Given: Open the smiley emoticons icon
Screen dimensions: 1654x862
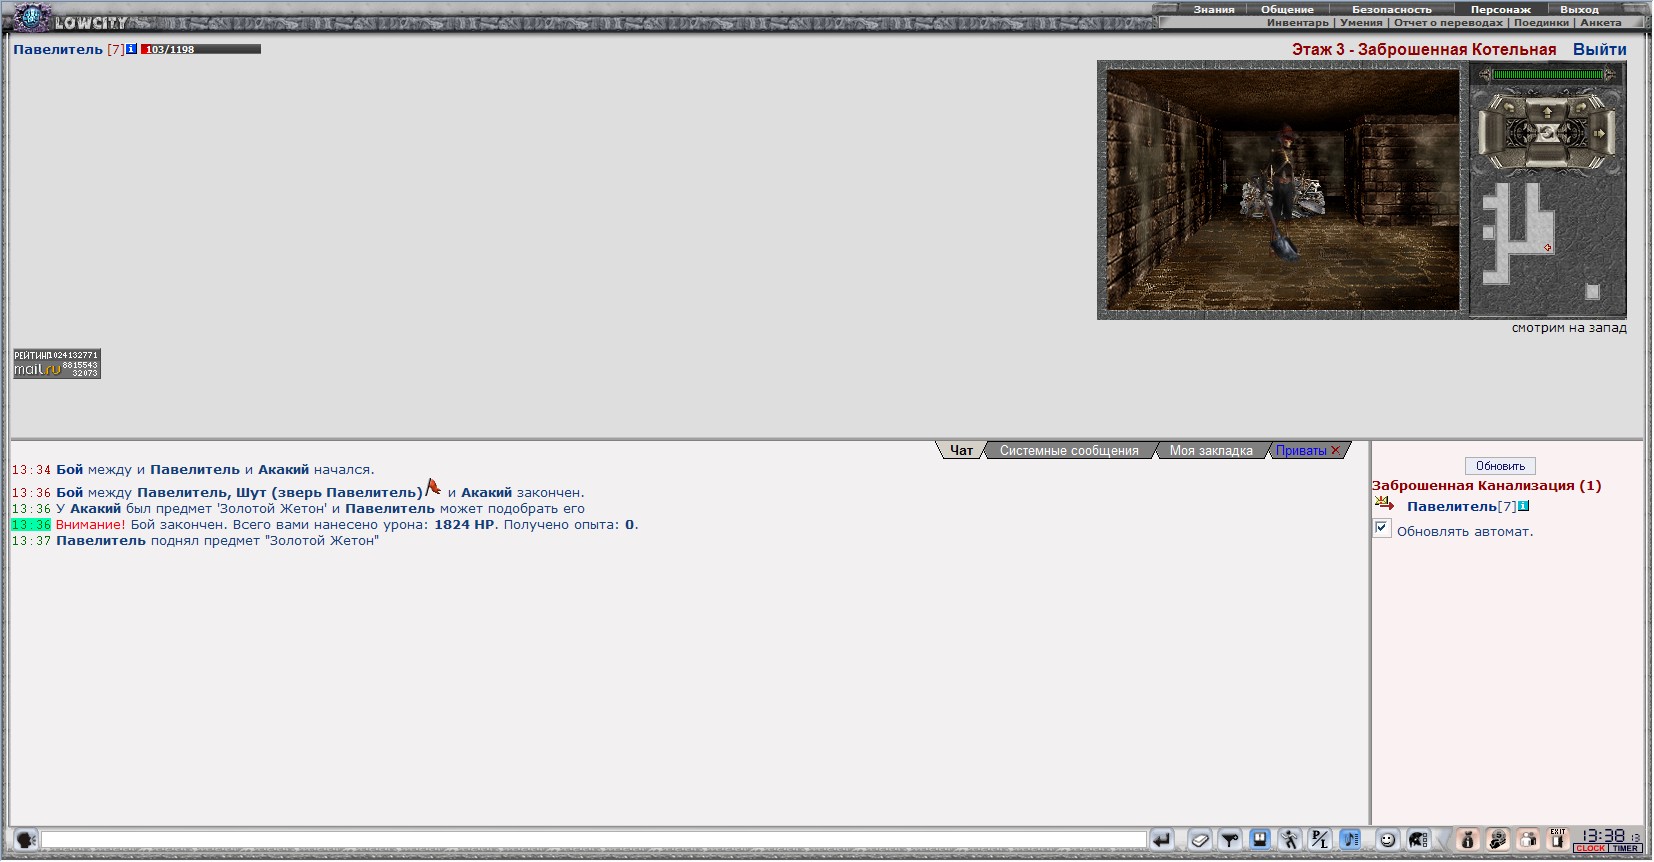Looking at the screenshot, I should click(x=1388, y=840).
